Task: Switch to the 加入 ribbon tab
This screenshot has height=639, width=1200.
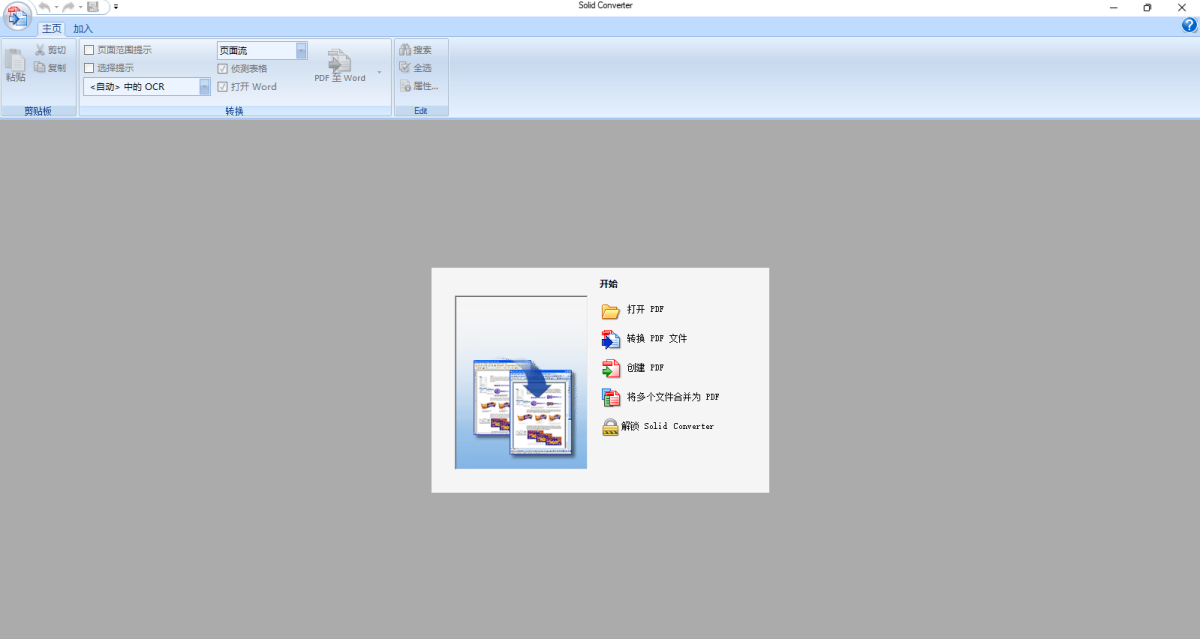Action: click(x=81, y=28)
